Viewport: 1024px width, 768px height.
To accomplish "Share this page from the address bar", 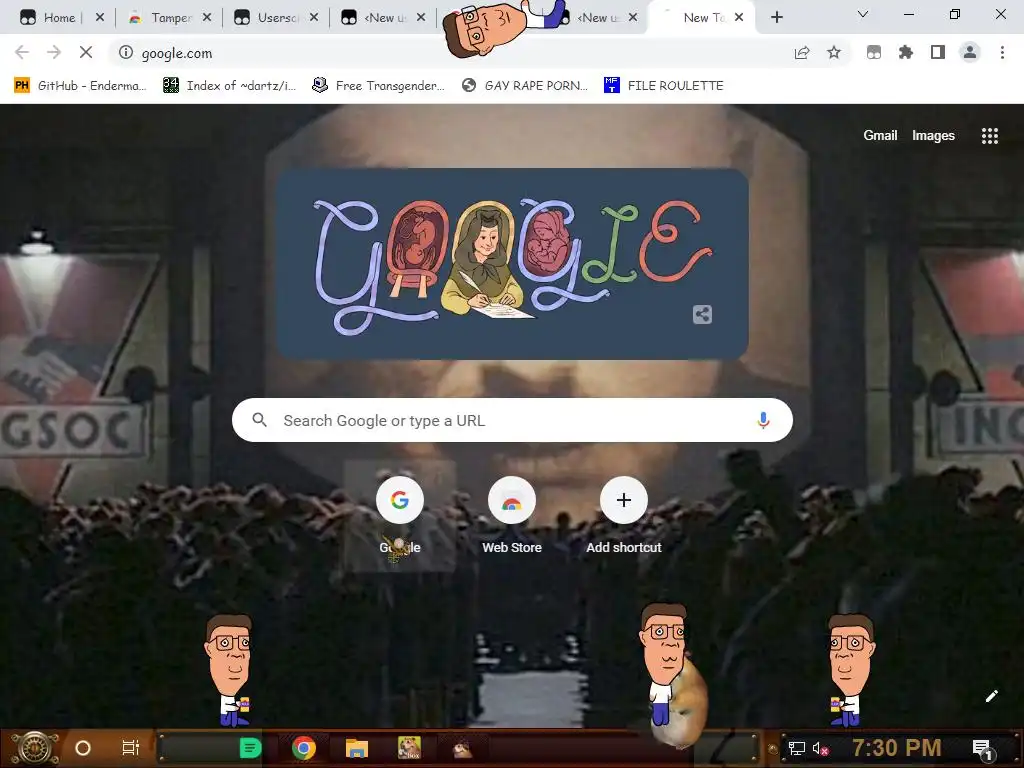I will click(x=802, y=52).
